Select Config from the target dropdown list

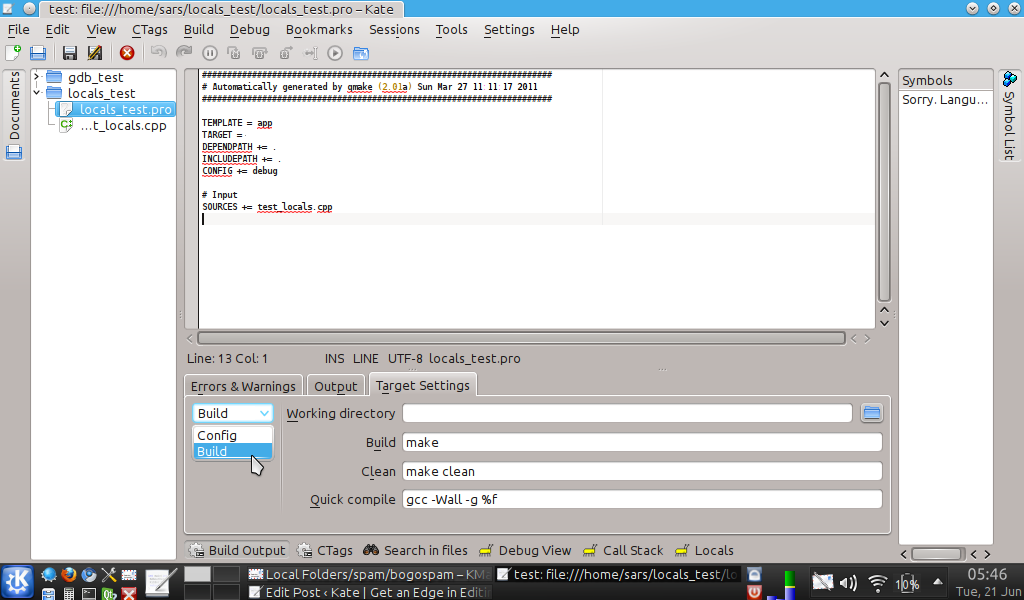(x=217, y=435)
